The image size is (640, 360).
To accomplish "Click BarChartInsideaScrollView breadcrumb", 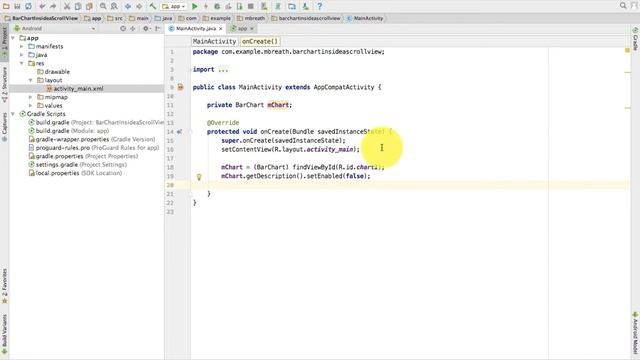I will pos(41,18).
